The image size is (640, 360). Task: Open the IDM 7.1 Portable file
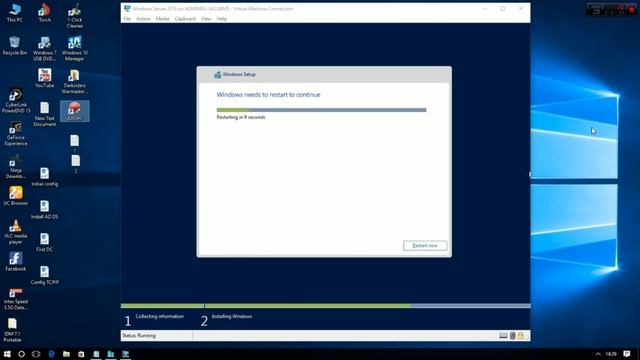[12, 330]
